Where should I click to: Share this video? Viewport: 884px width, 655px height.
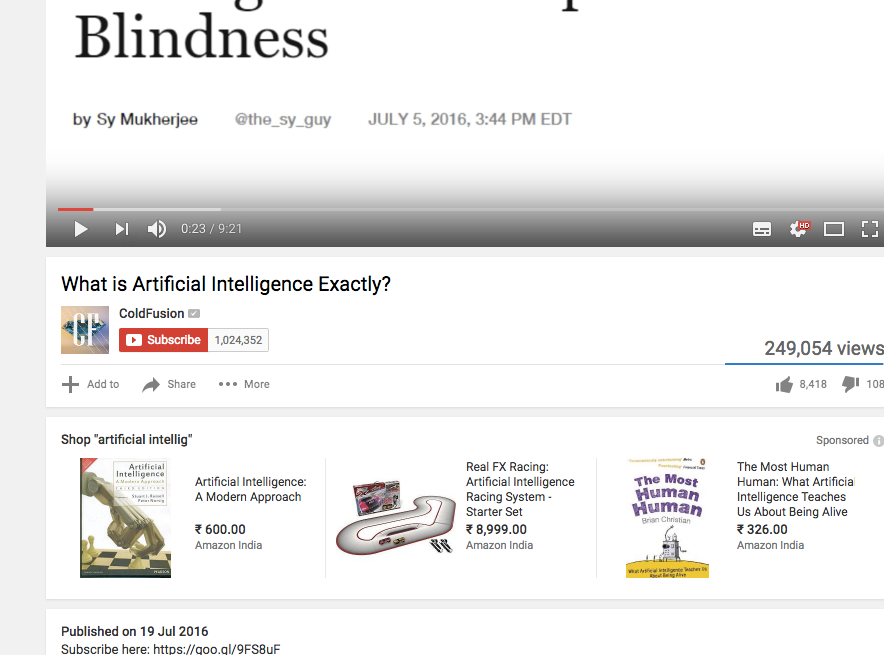(x=169, y=384)
